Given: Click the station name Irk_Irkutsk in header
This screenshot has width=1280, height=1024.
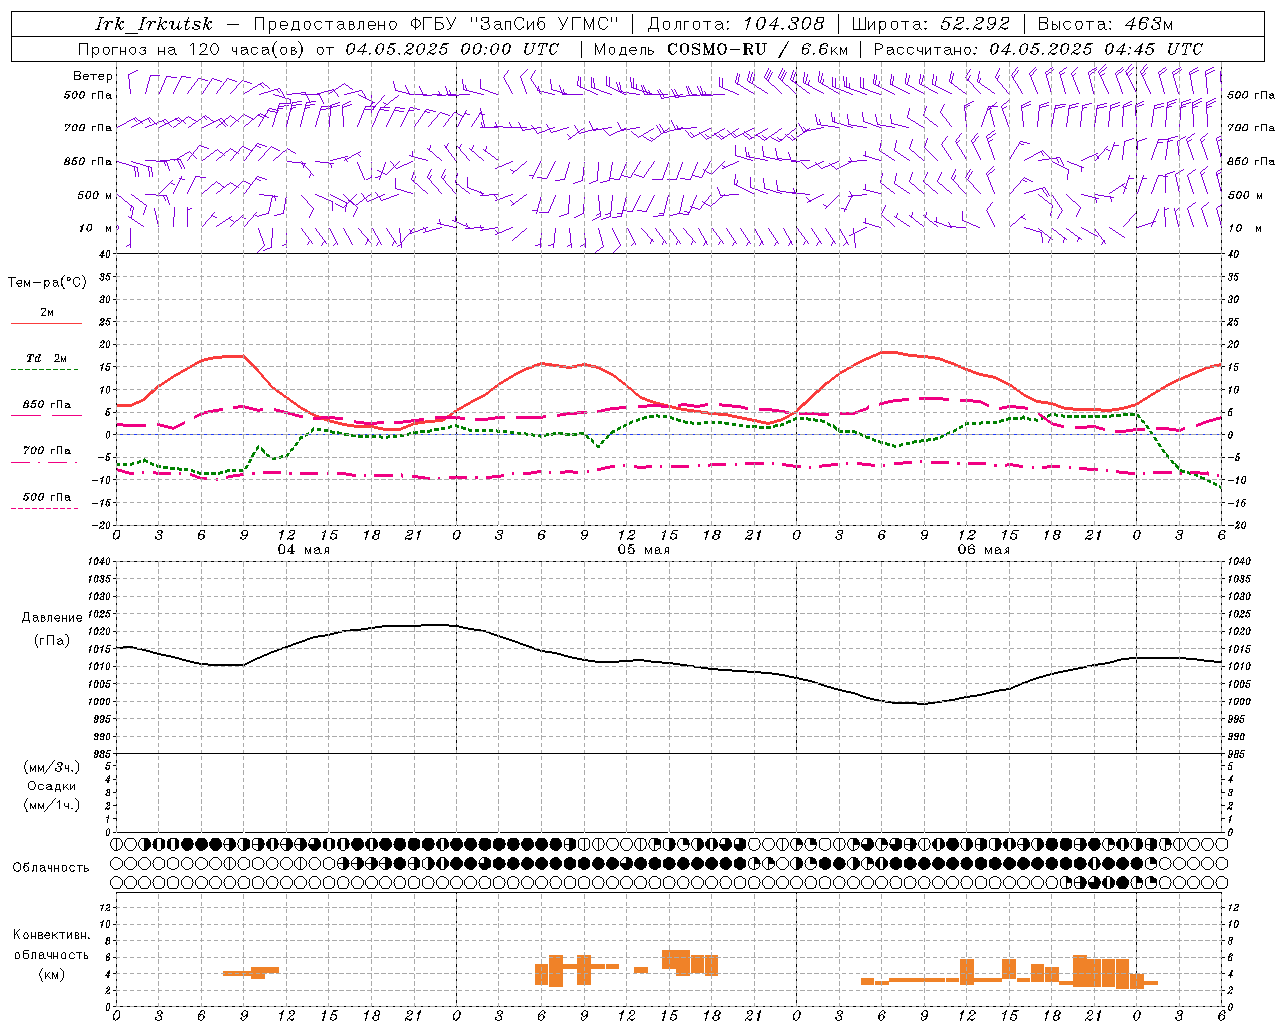Looking at the screenshot, I should point(154,24).
